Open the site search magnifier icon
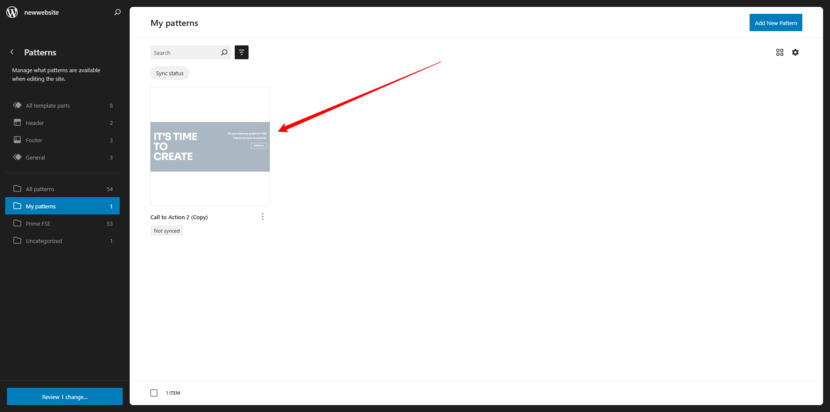The width and height of the screenshot is (830, 412). coord(118,13)
